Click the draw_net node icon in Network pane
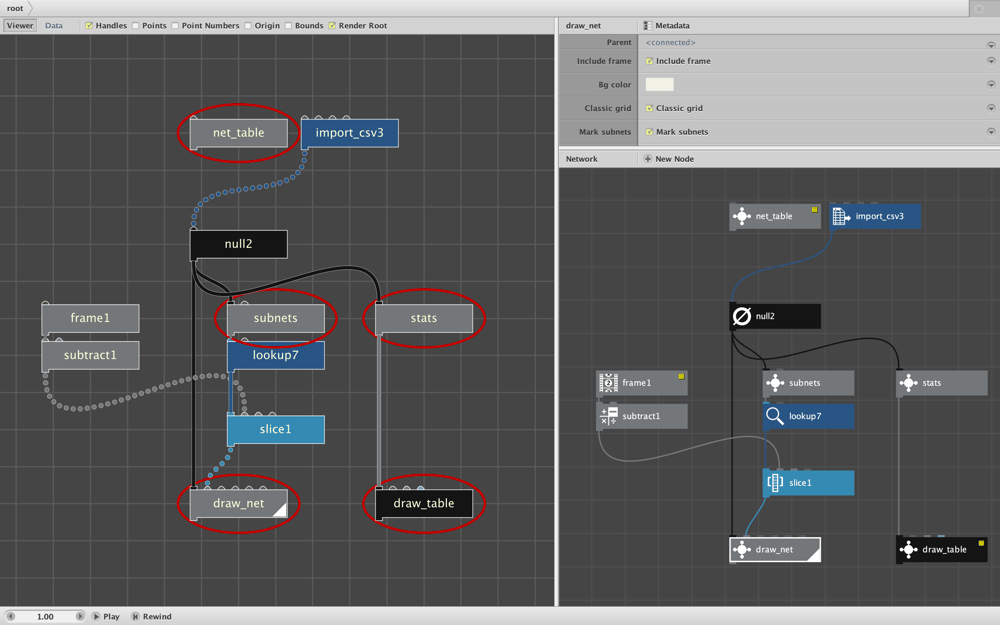Viewport: 1000px width, 625px height. point(742,549)
